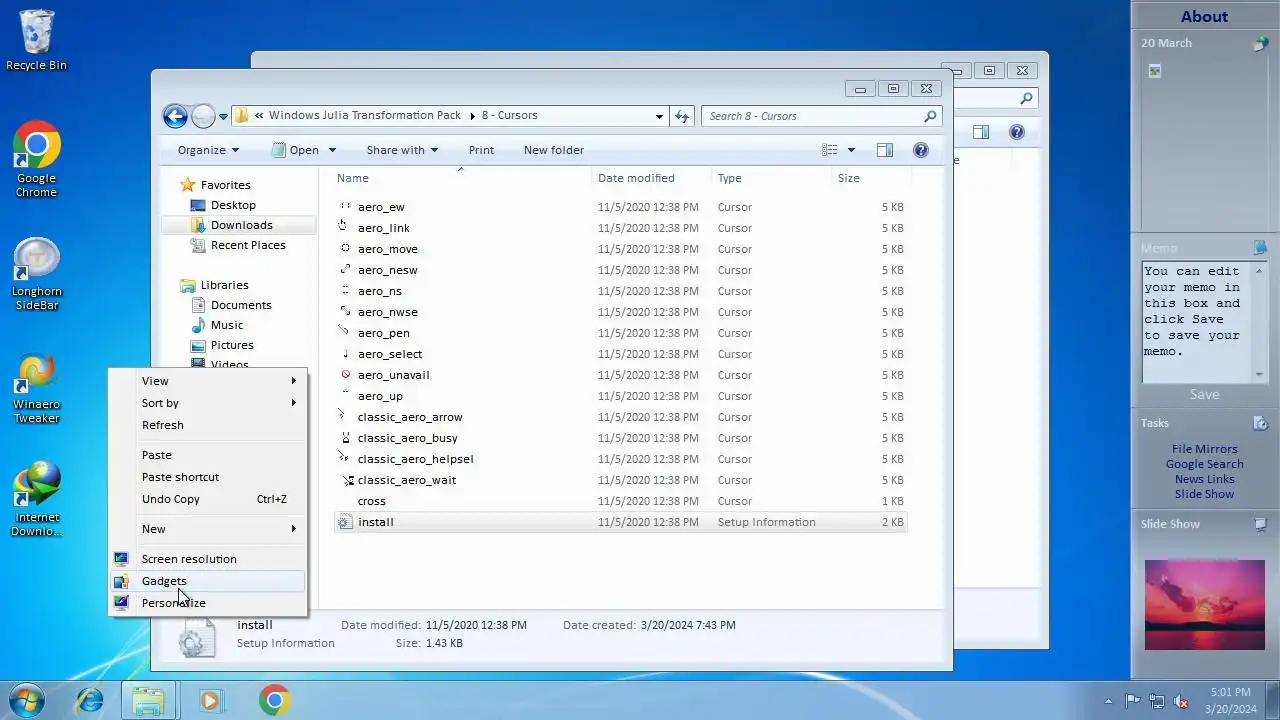Click help icon in the background window
The height and width of the screenshot is (720, 1280).
tap(1017, 132)
